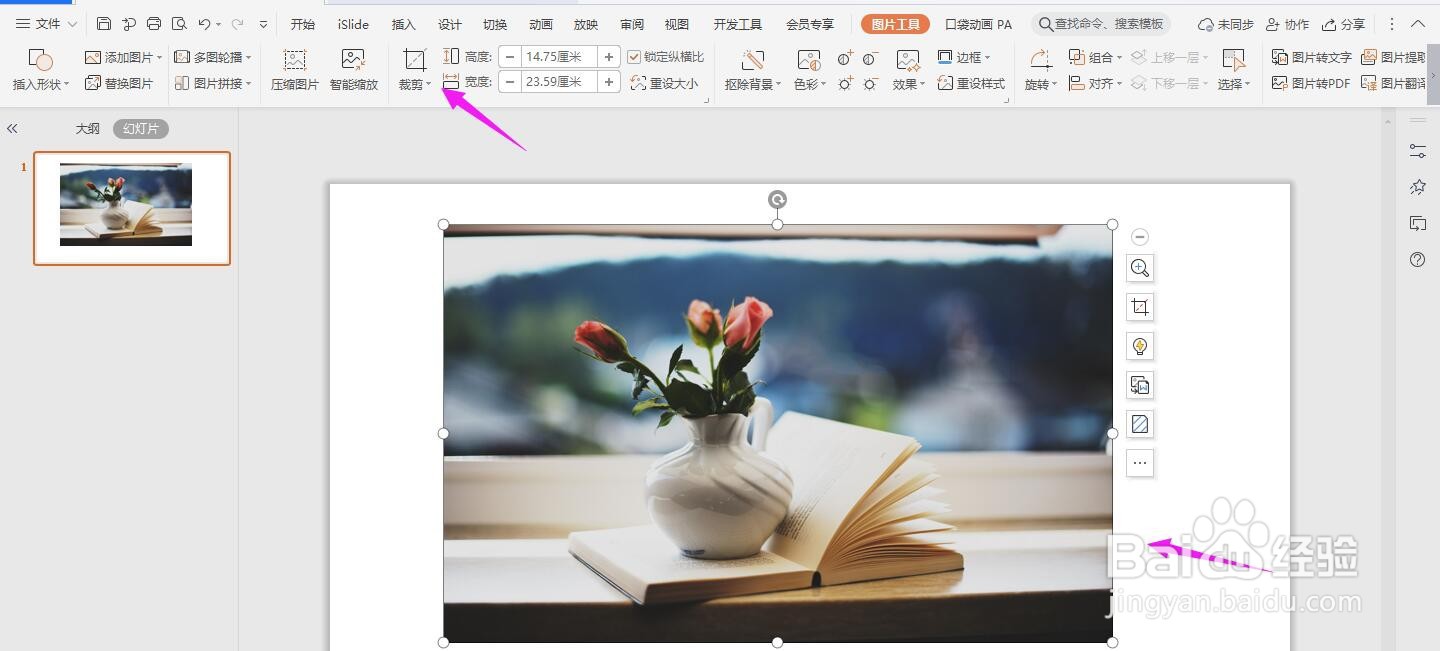Increase height with the plus stepper
This screenshot has width=1440, height=651.
point(609,57)
